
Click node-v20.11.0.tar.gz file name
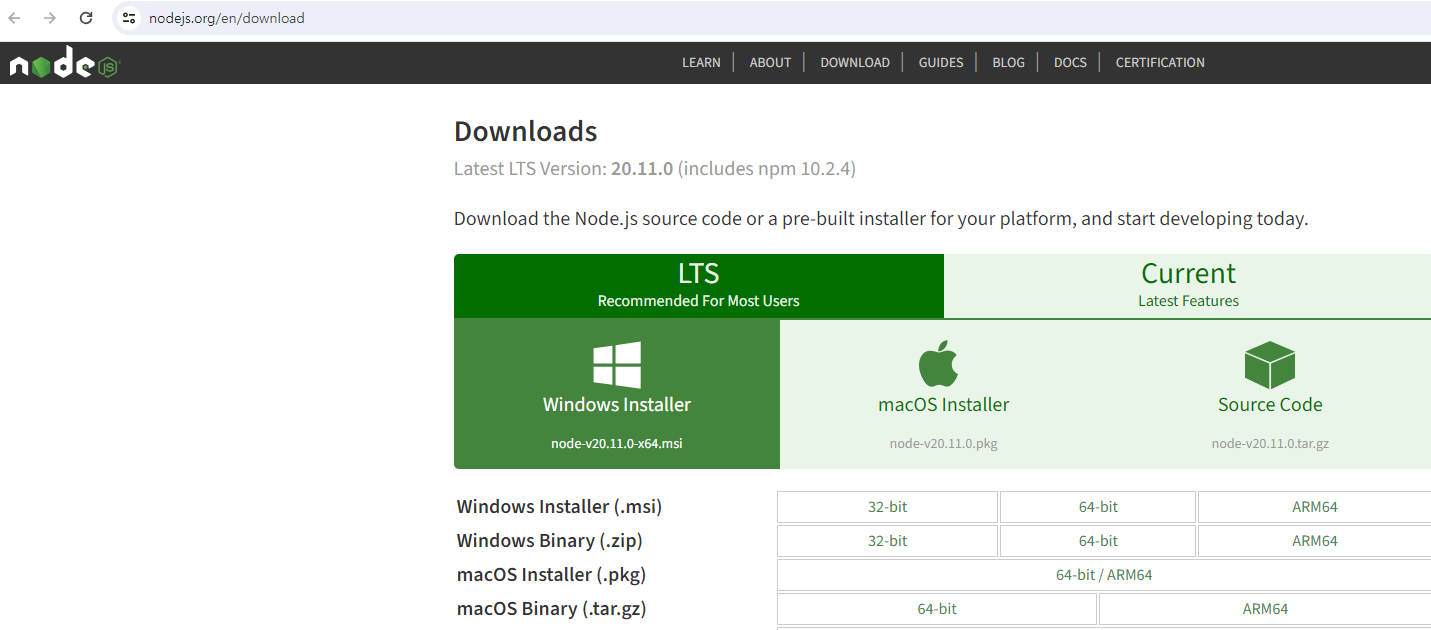[1270, 443]
